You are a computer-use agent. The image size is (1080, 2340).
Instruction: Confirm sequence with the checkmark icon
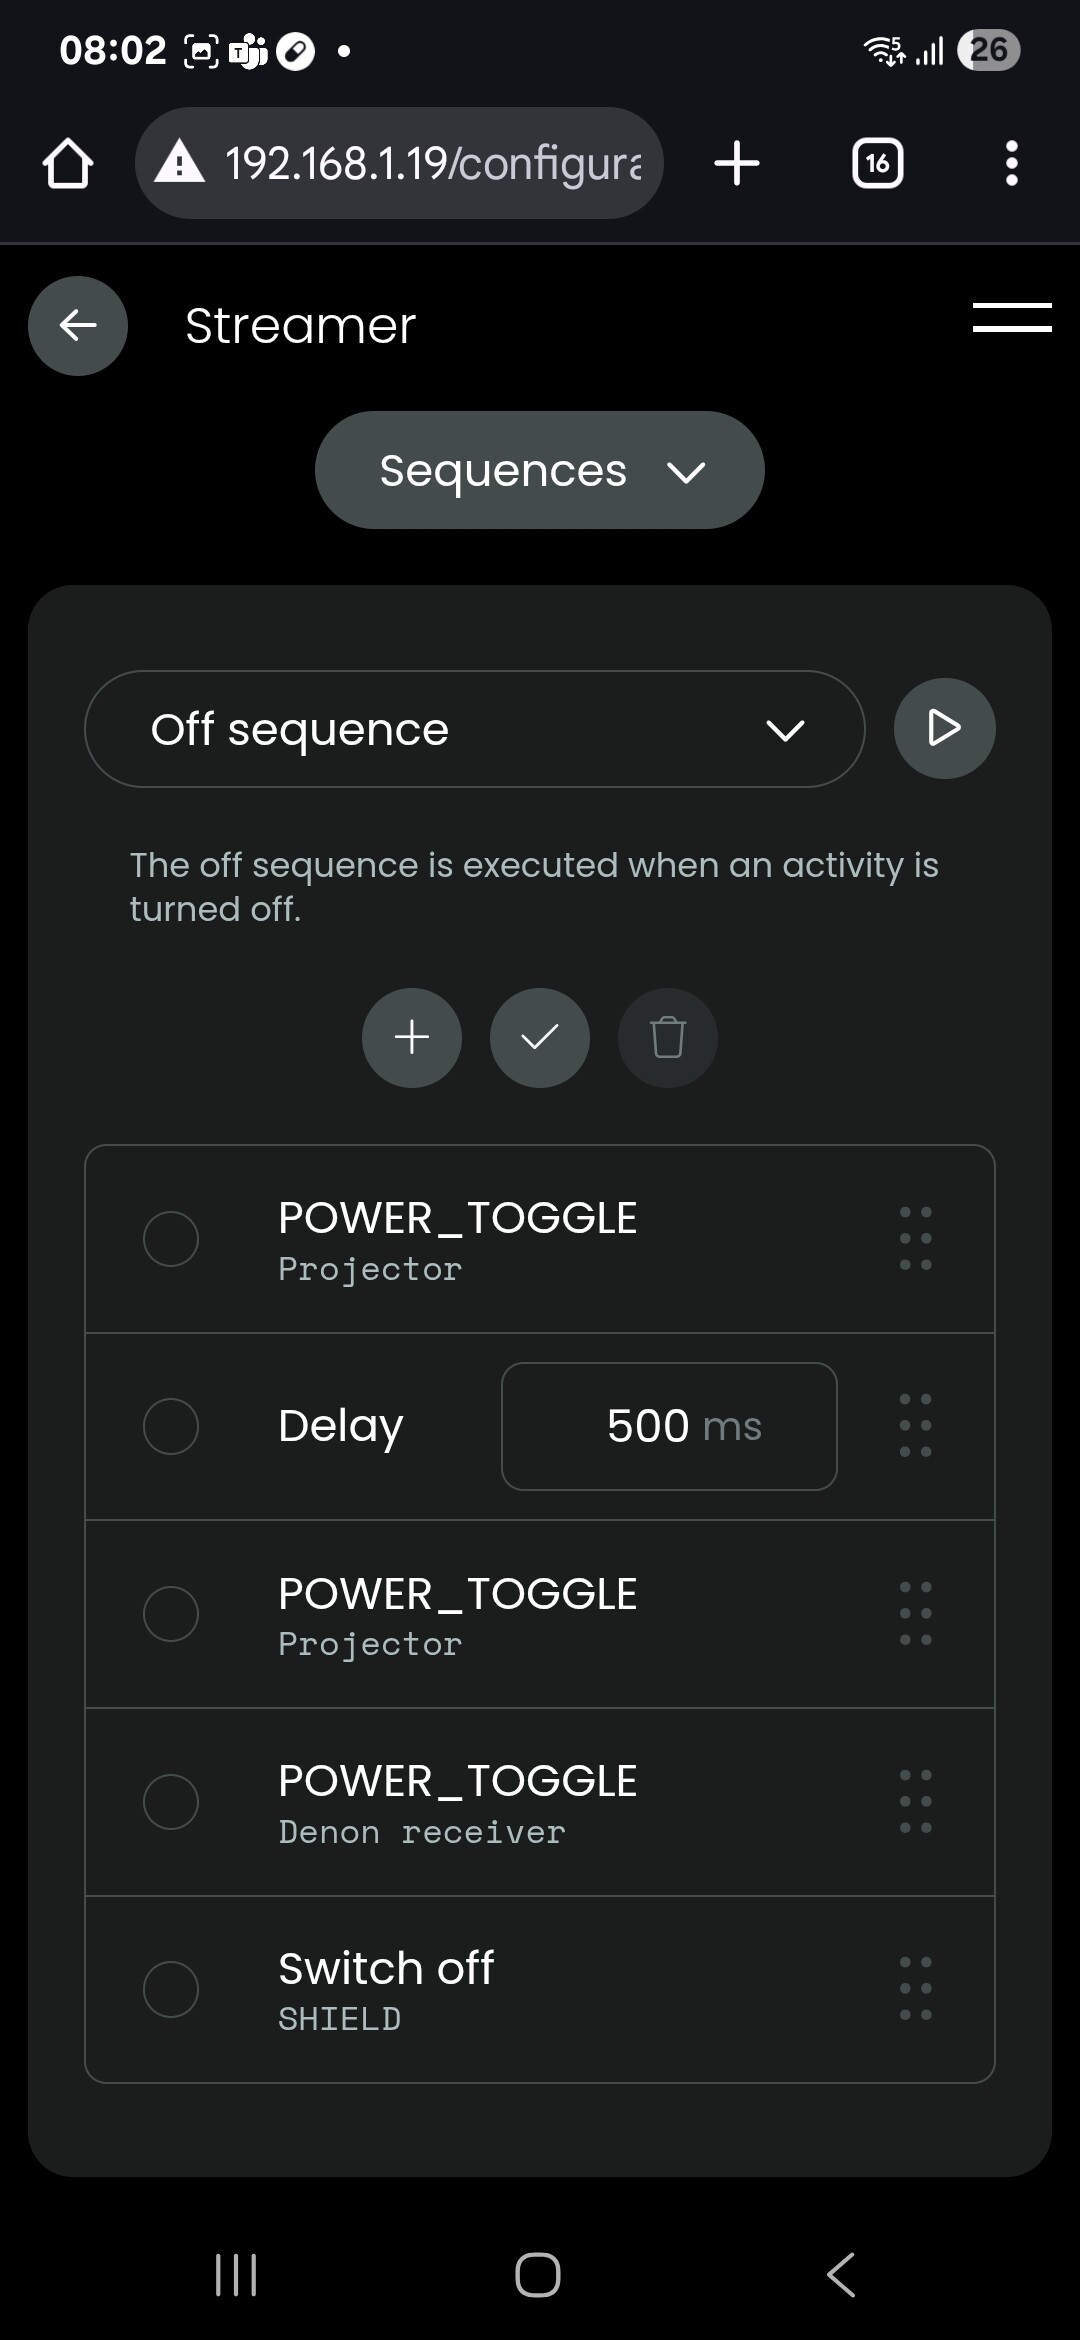(540, 1038)
